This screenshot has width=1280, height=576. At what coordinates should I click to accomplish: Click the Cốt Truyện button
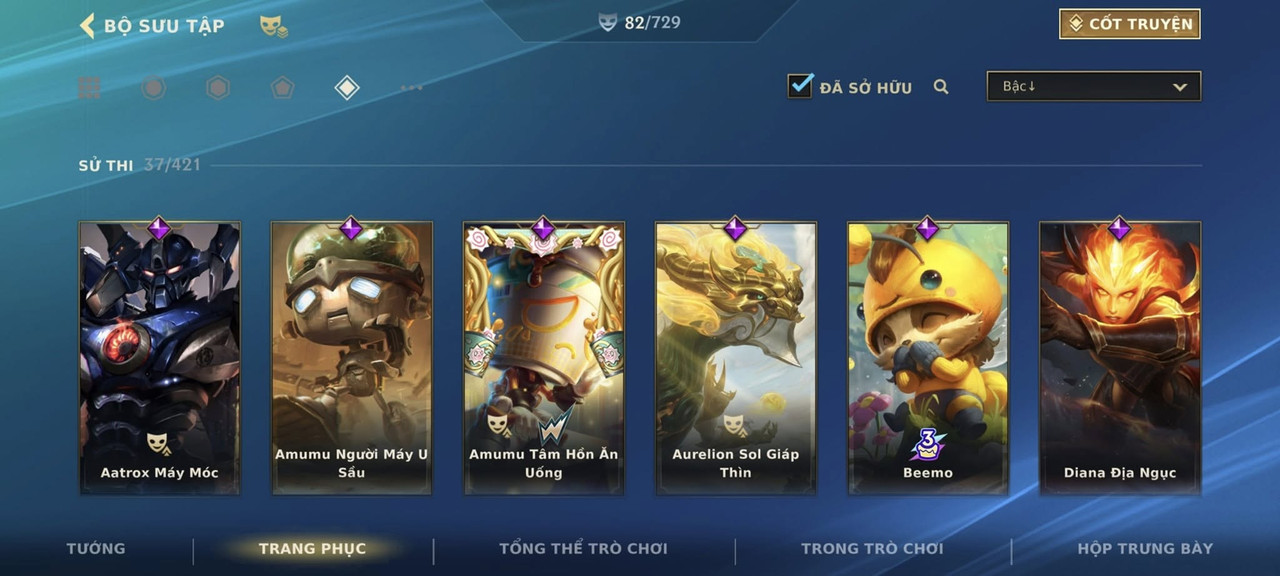point(1130,24)
